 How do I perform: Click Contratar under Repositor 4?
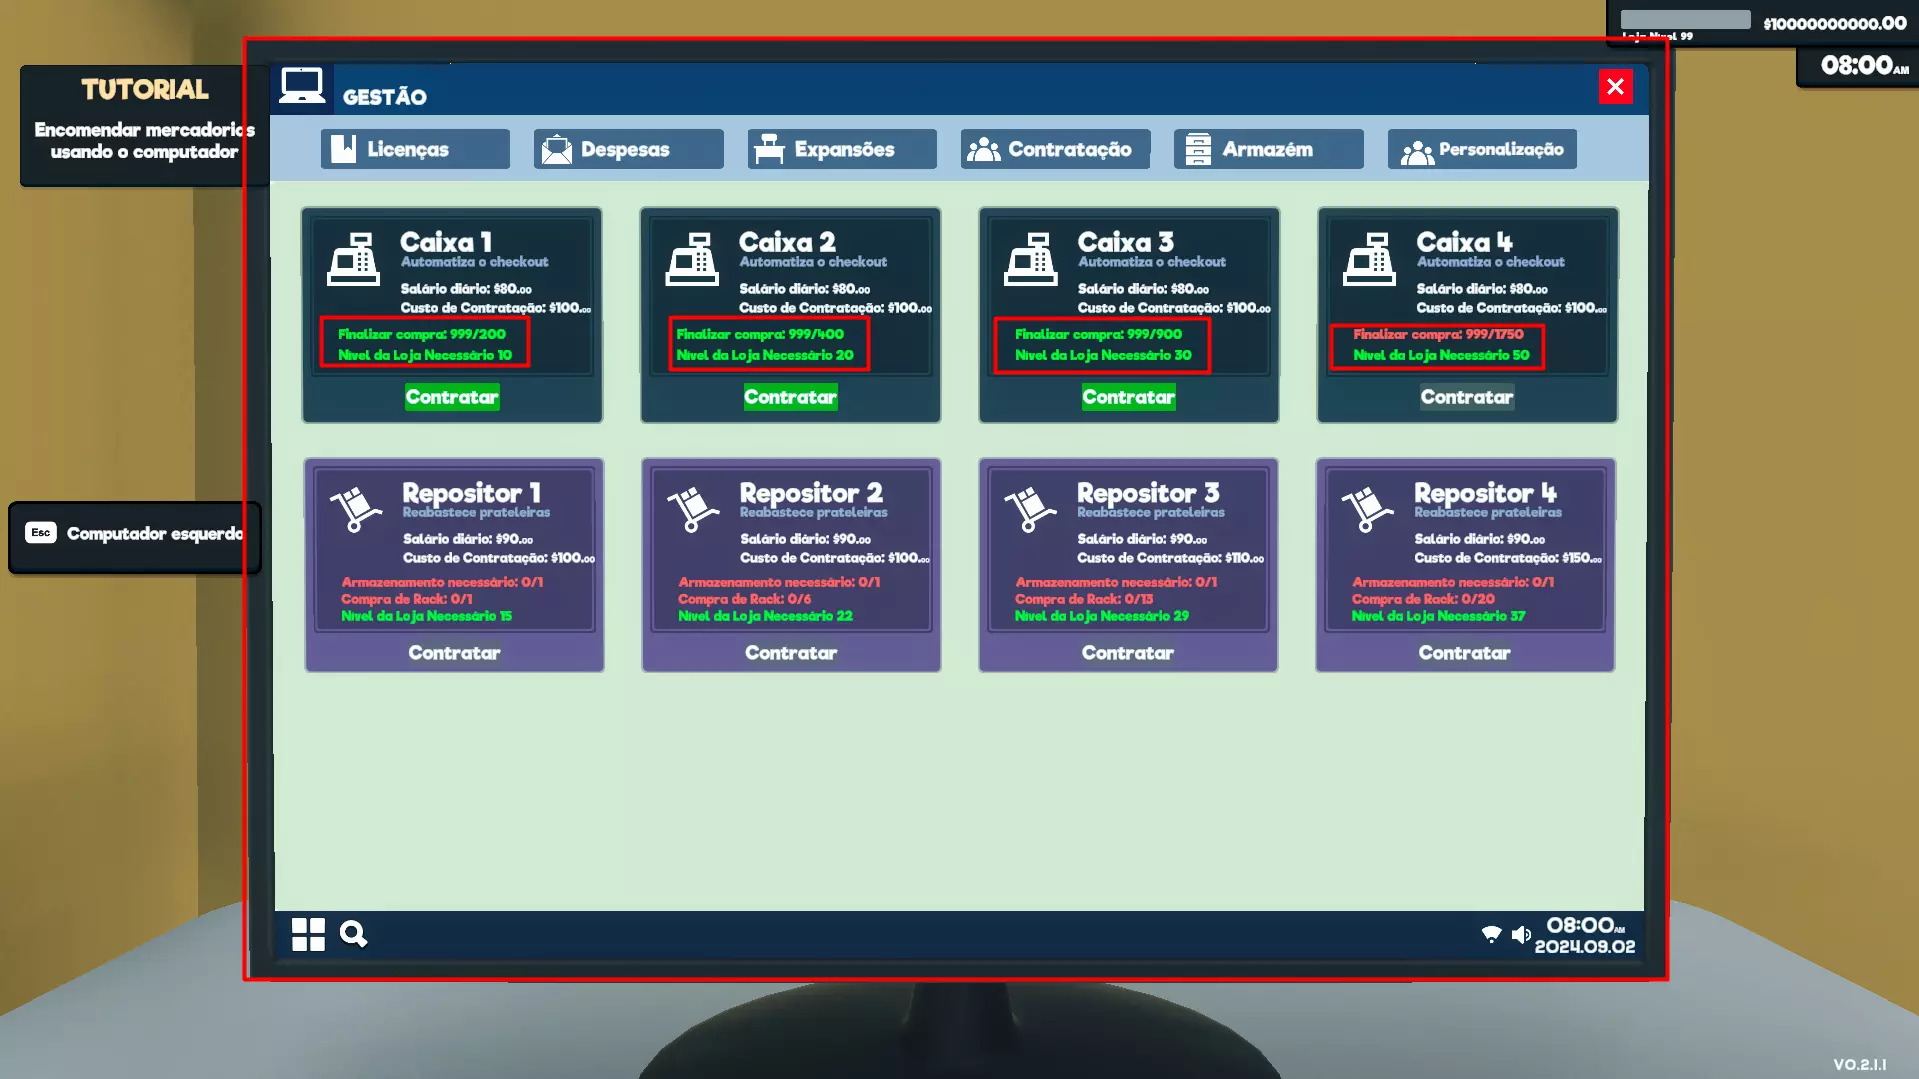(x=1465, y=653)
